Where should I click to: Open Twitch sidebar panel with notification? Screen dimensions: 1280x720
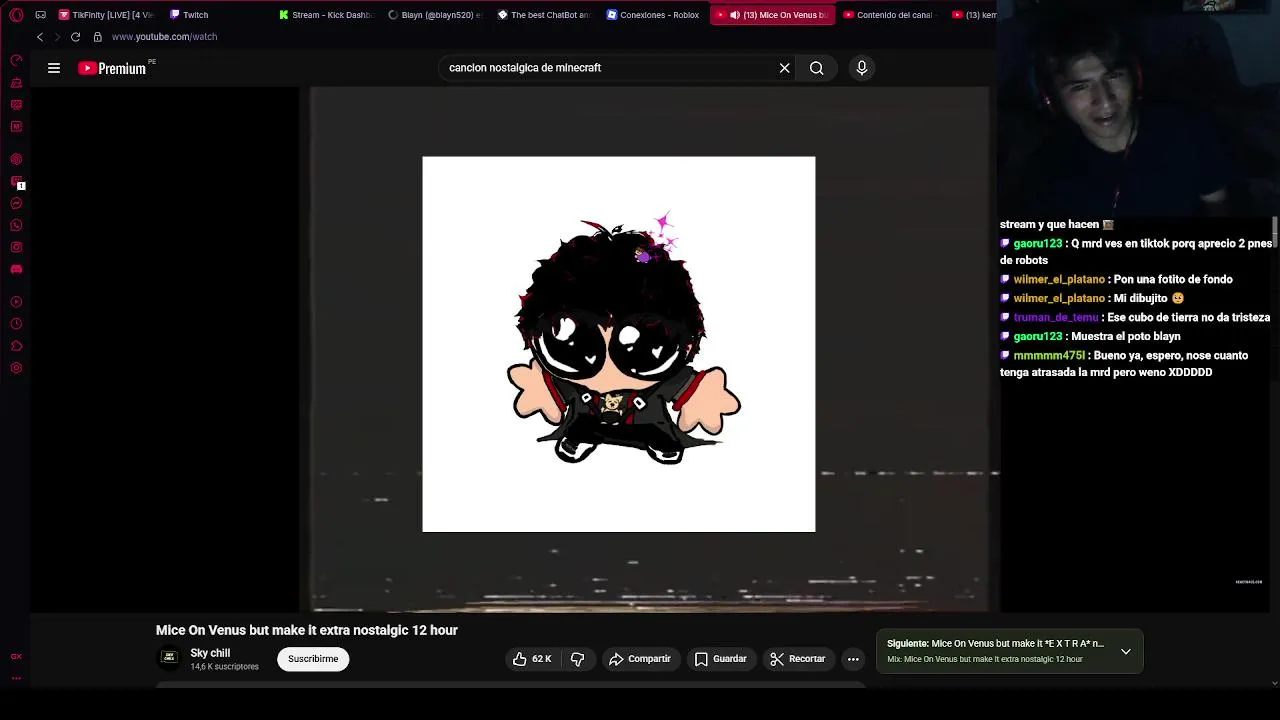(16, 182)
